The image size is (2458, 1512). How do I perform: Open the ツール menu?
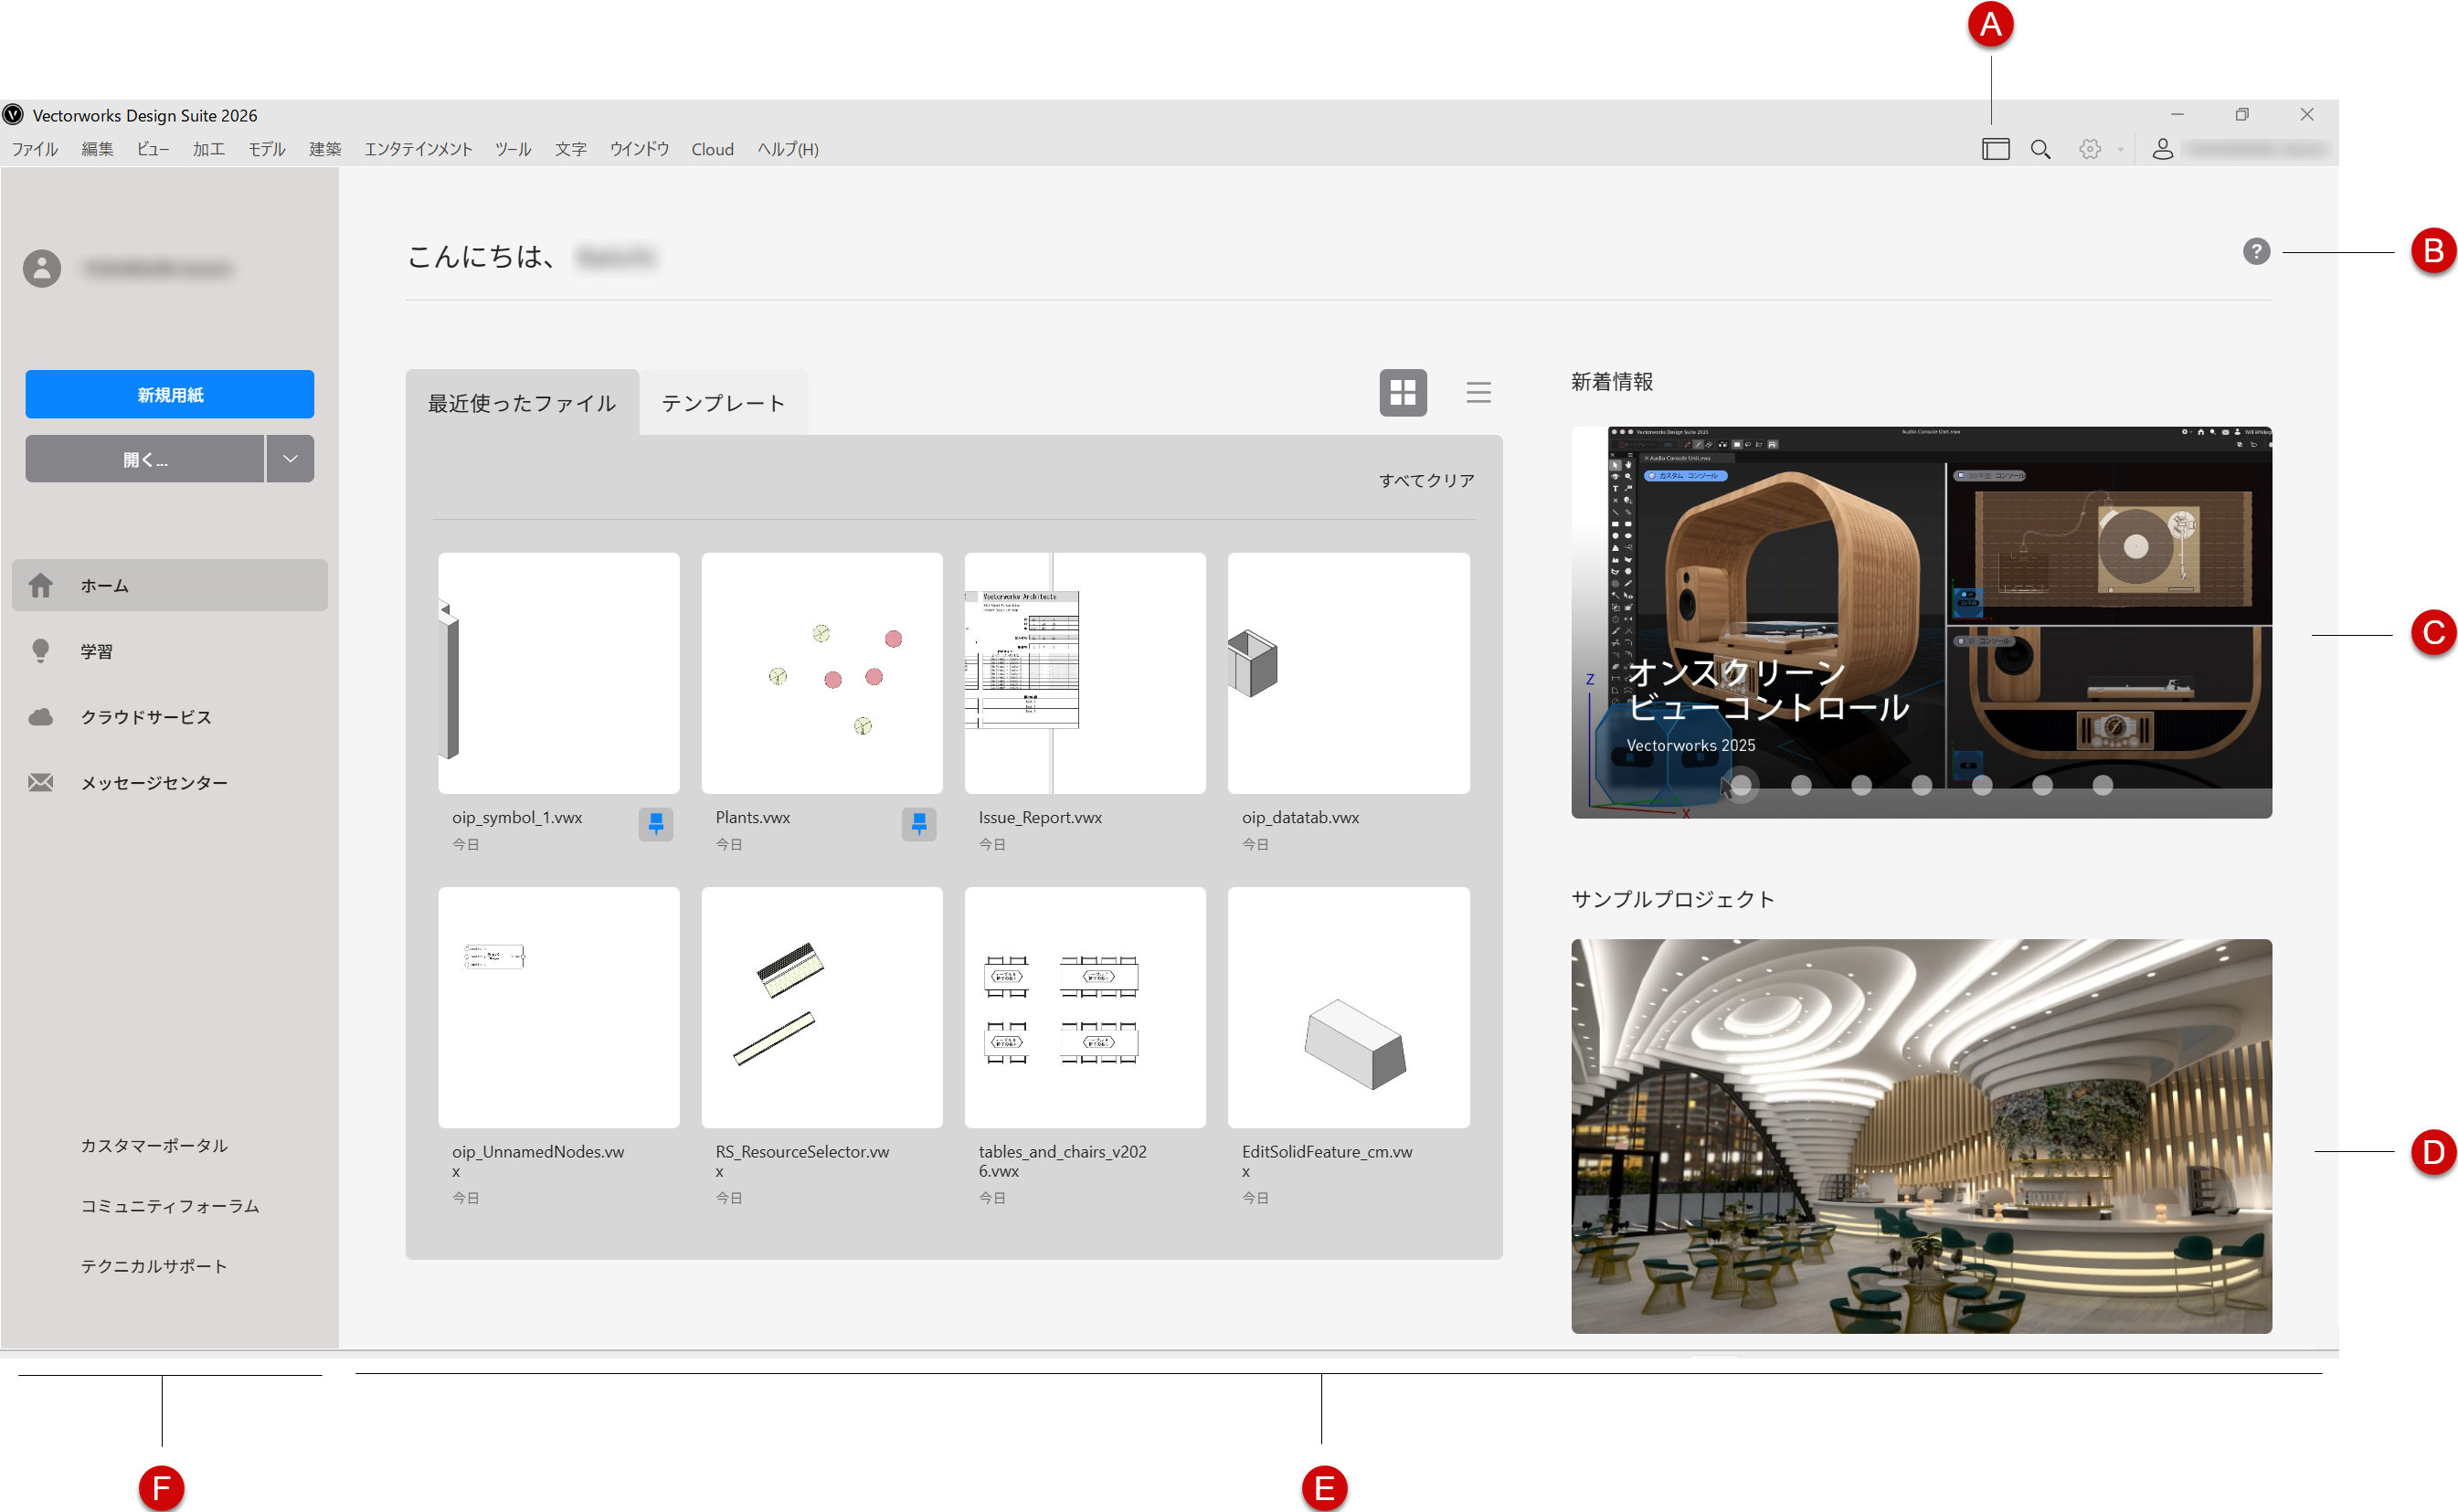512,149
